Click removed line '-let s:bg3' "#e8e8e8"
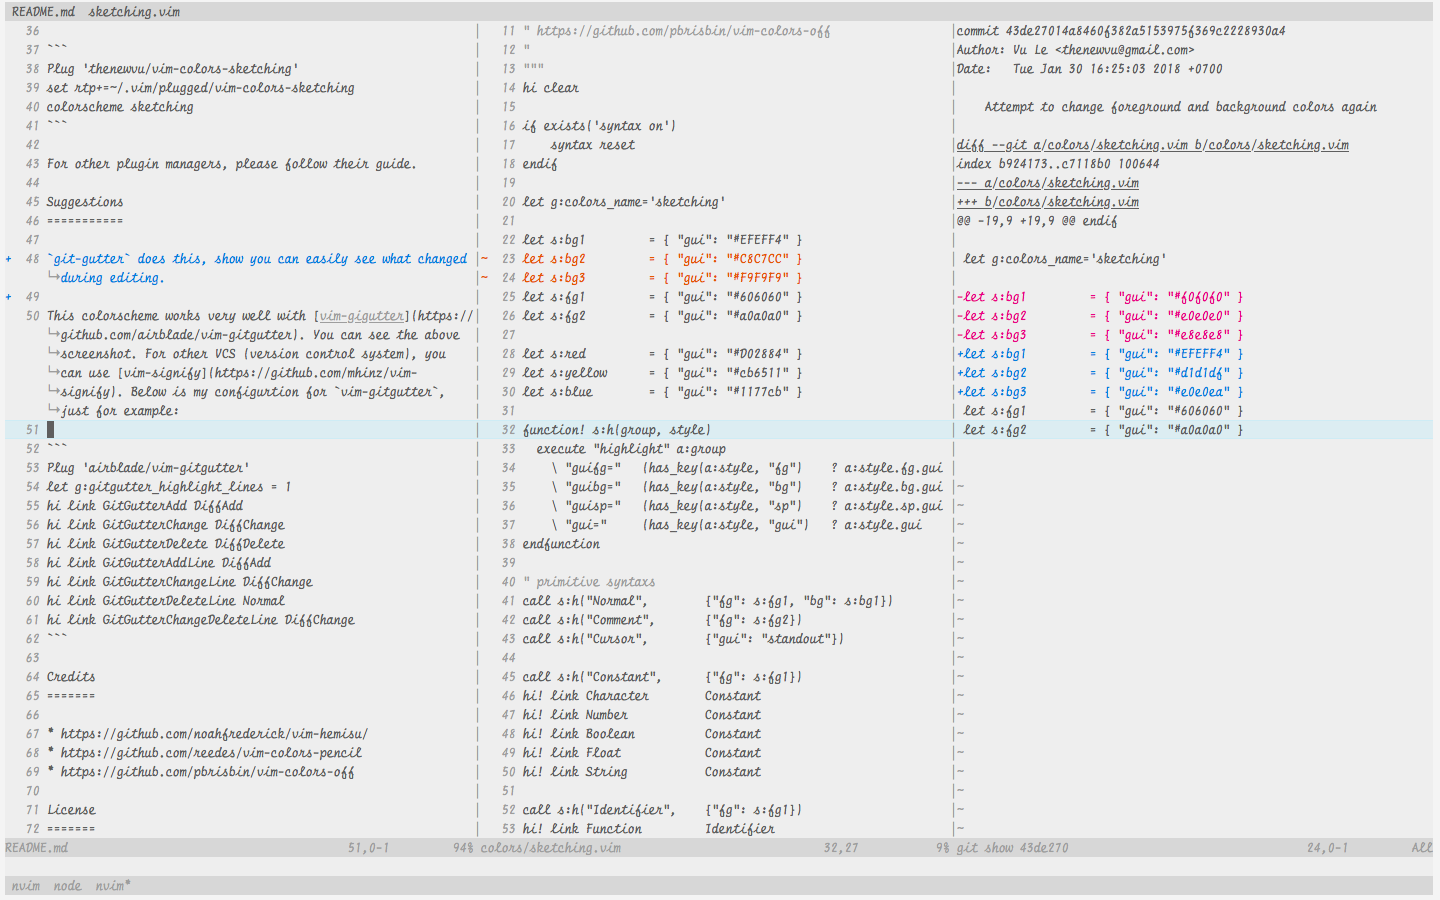1440x900 pixels. [x=1100, y=335]
